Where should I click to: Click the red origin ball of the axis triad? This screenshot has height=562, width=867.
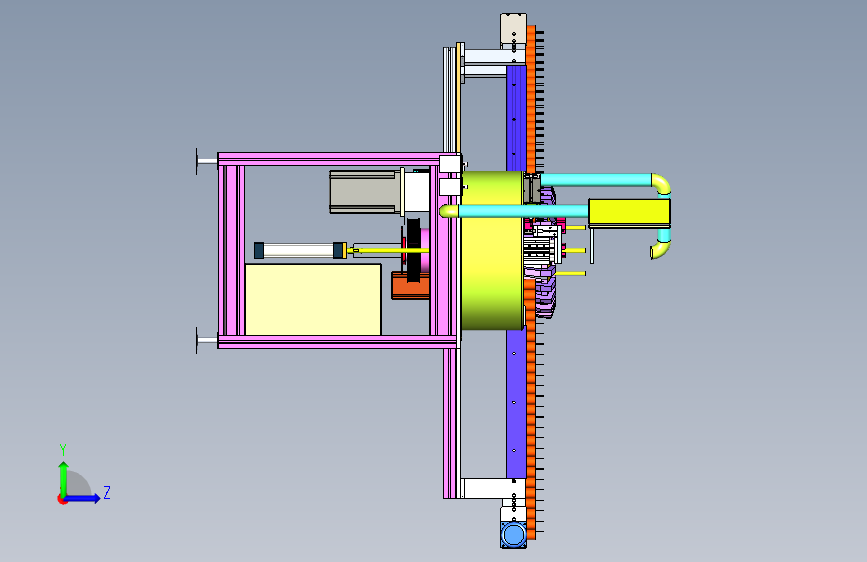(x=62, y=499)
